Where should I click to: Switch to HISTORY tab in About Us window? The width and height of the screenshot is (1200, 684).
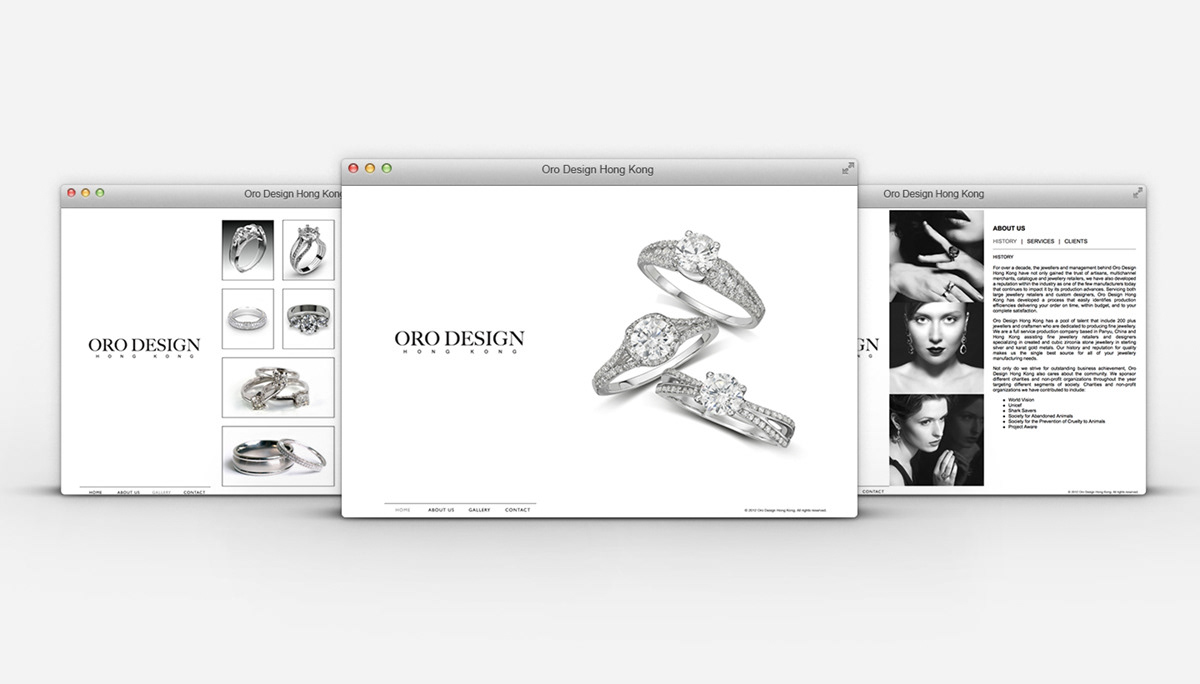coord(1005,241)
